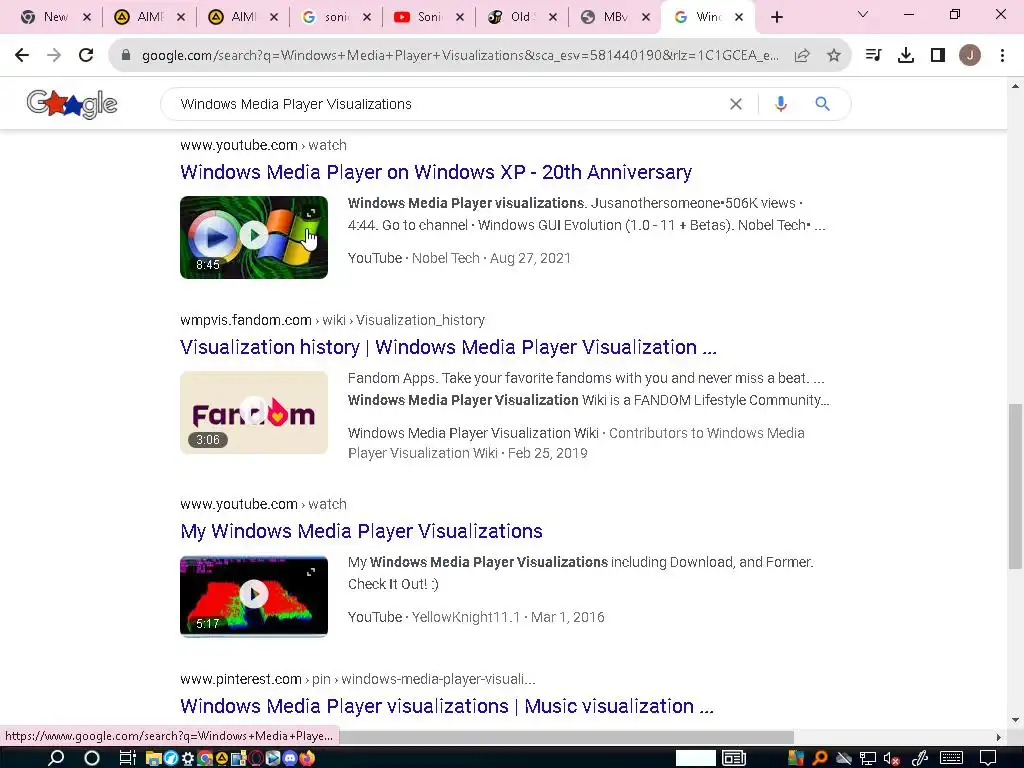Screen dimensions: 1024x768
Task: Click the address bar URL
Action: coord(460,56)
